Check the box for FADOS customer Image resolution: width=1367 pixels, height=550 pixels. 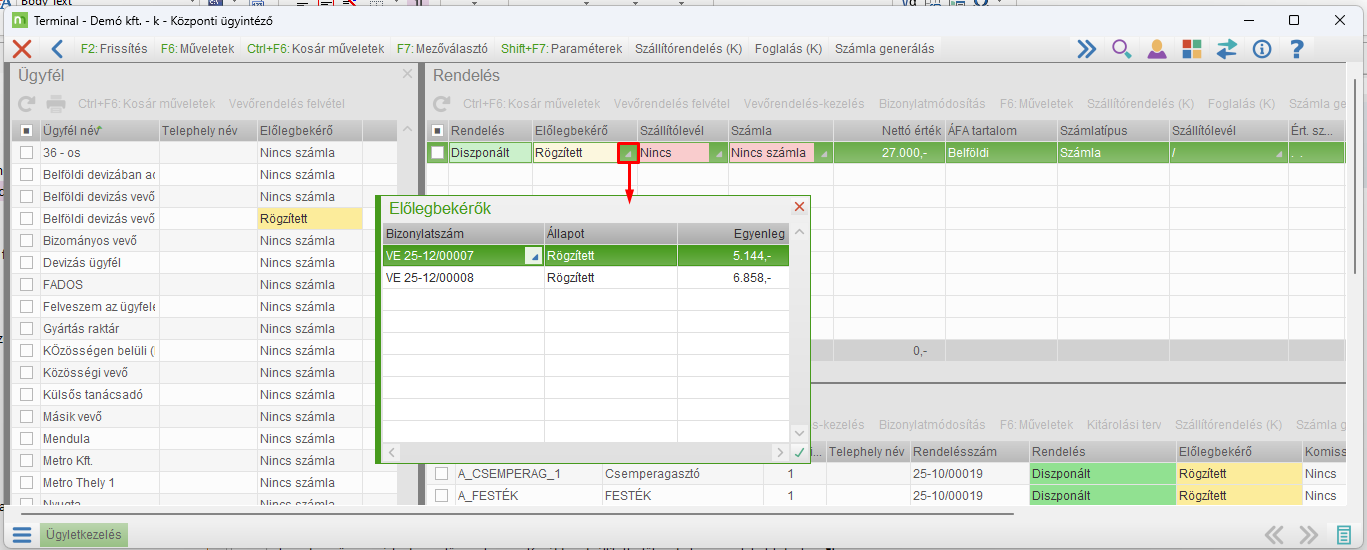click(x=27, y=285)
